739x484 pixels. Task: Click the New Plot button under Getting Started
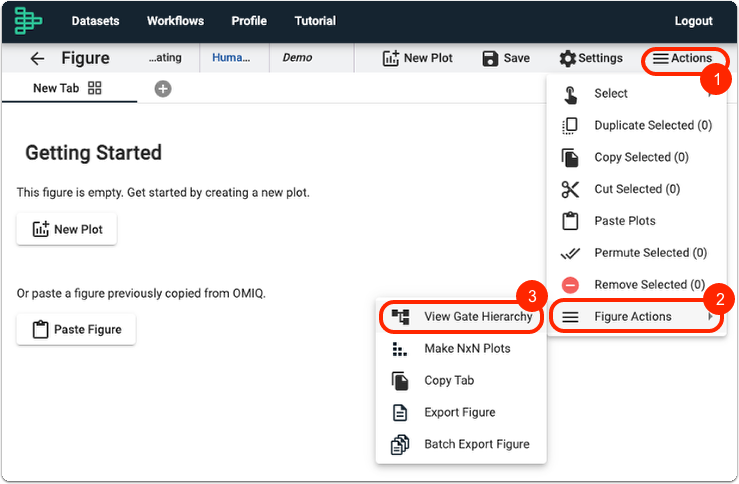(x=66, y=229)
